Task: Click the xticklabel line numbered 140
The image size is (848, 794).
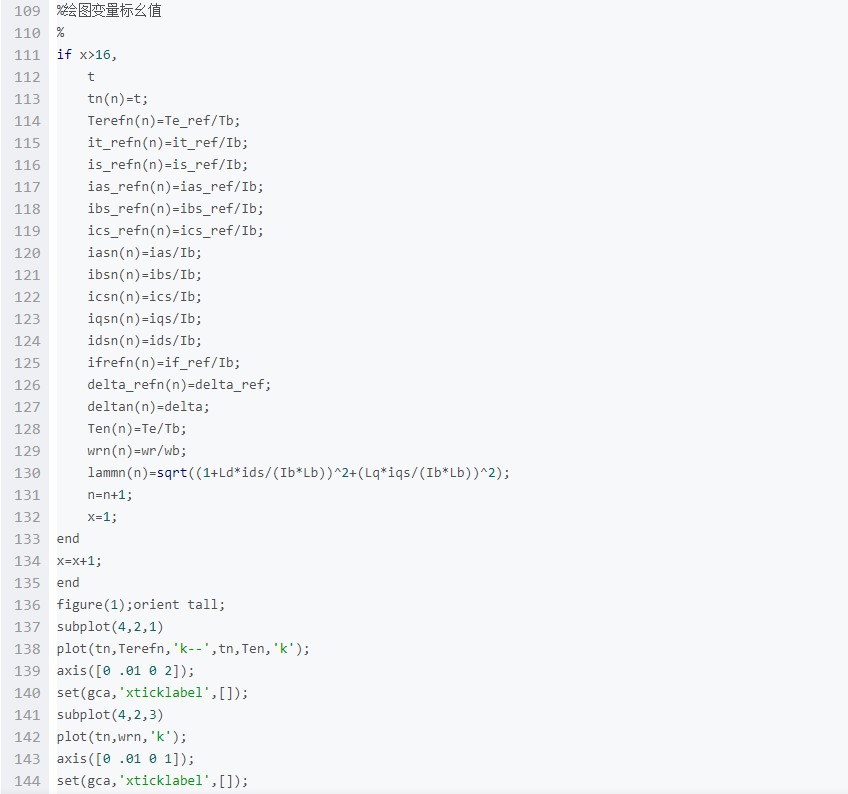Action: coord(152,693)
